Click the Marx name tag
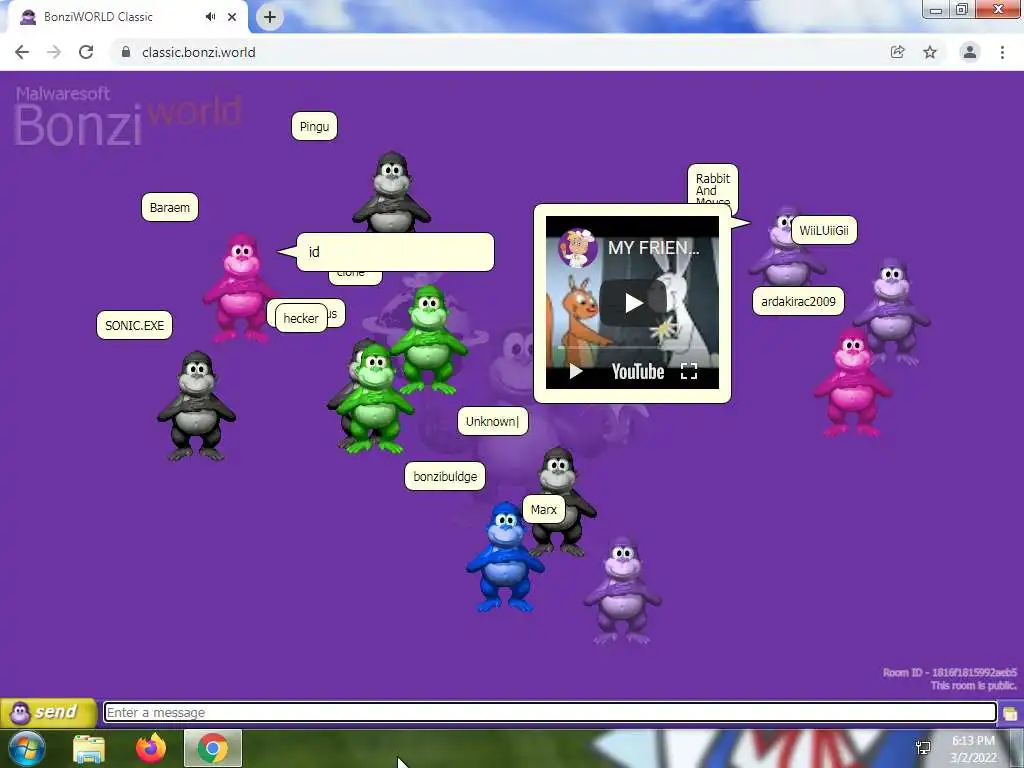 tap(543, 509)
